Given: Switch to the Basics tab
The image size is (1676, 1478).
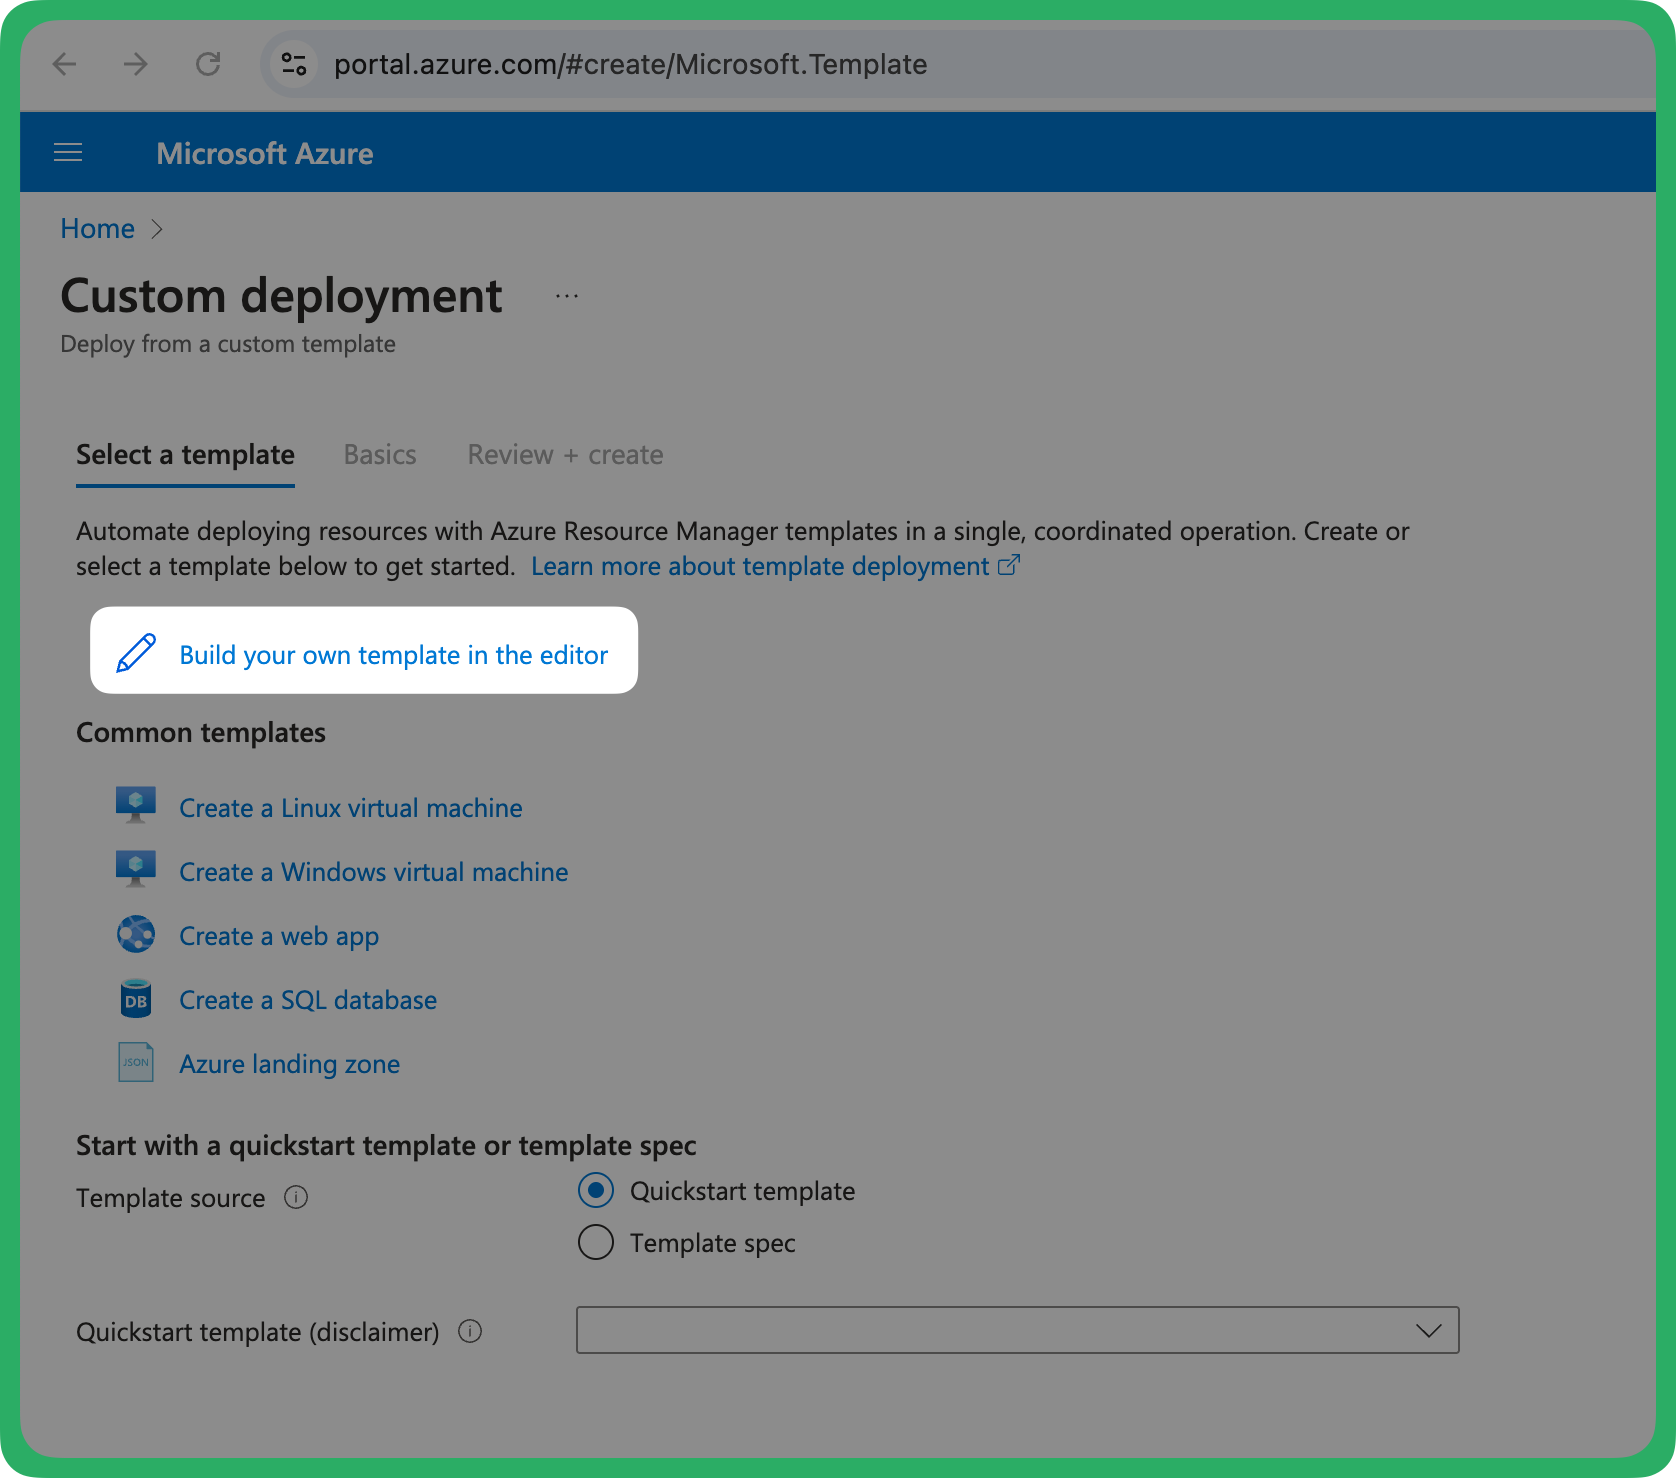Looking at the screenshot, I should tap(380, 455).
